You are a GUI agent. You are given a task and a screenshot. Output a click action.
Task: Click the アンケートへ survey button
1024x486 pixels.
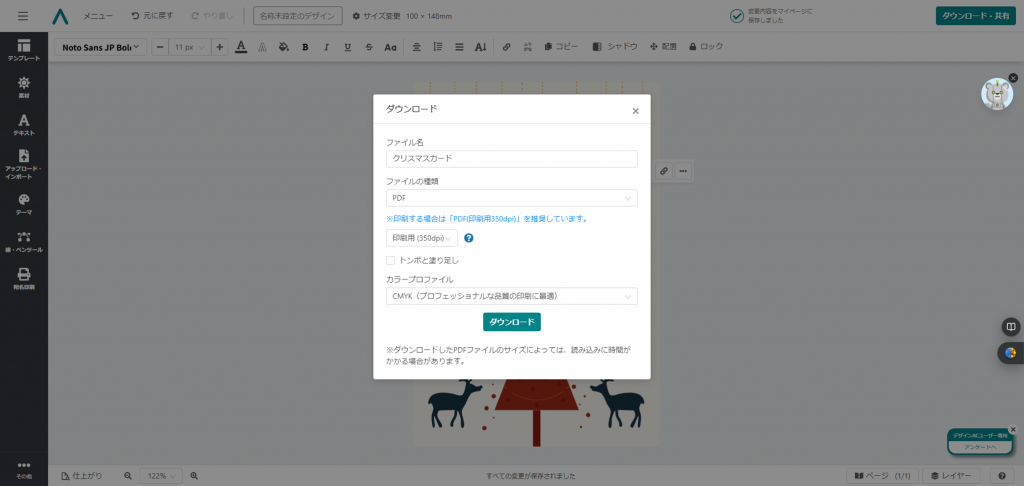point(980,447)
